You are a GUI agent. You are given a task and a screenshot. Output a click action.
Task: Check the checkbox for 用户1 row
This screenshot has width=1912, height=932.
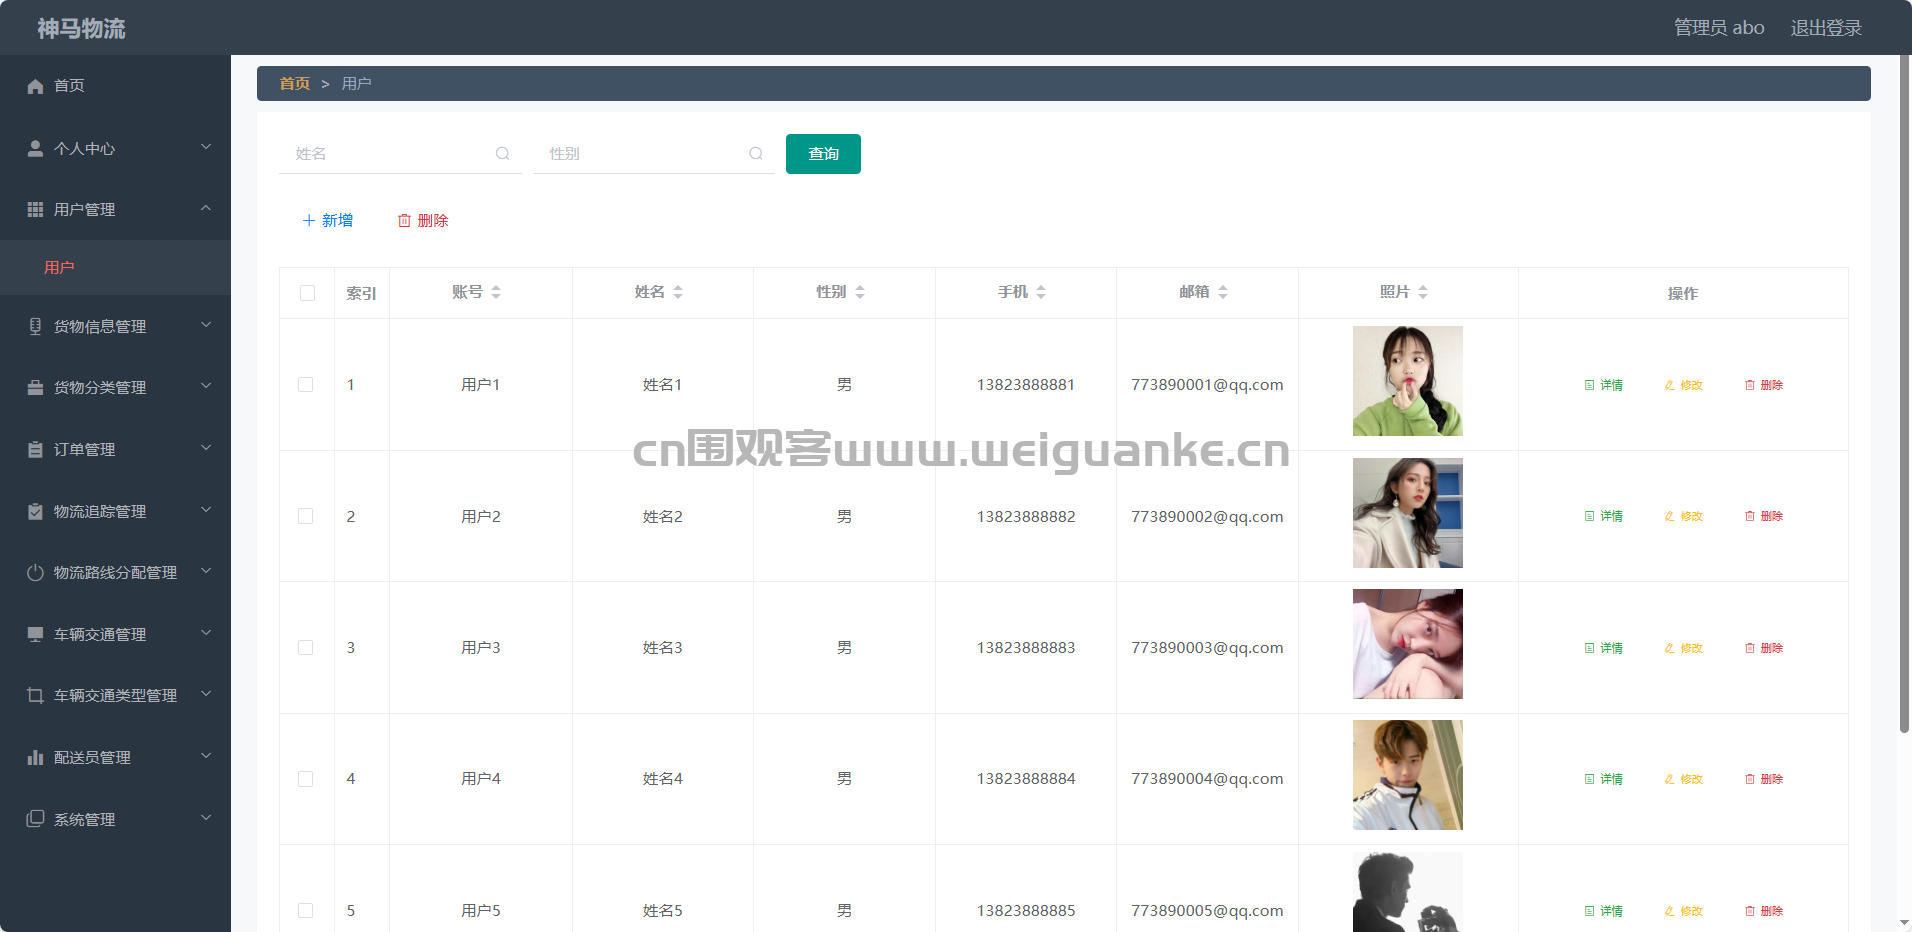click(x=306, y=385)
